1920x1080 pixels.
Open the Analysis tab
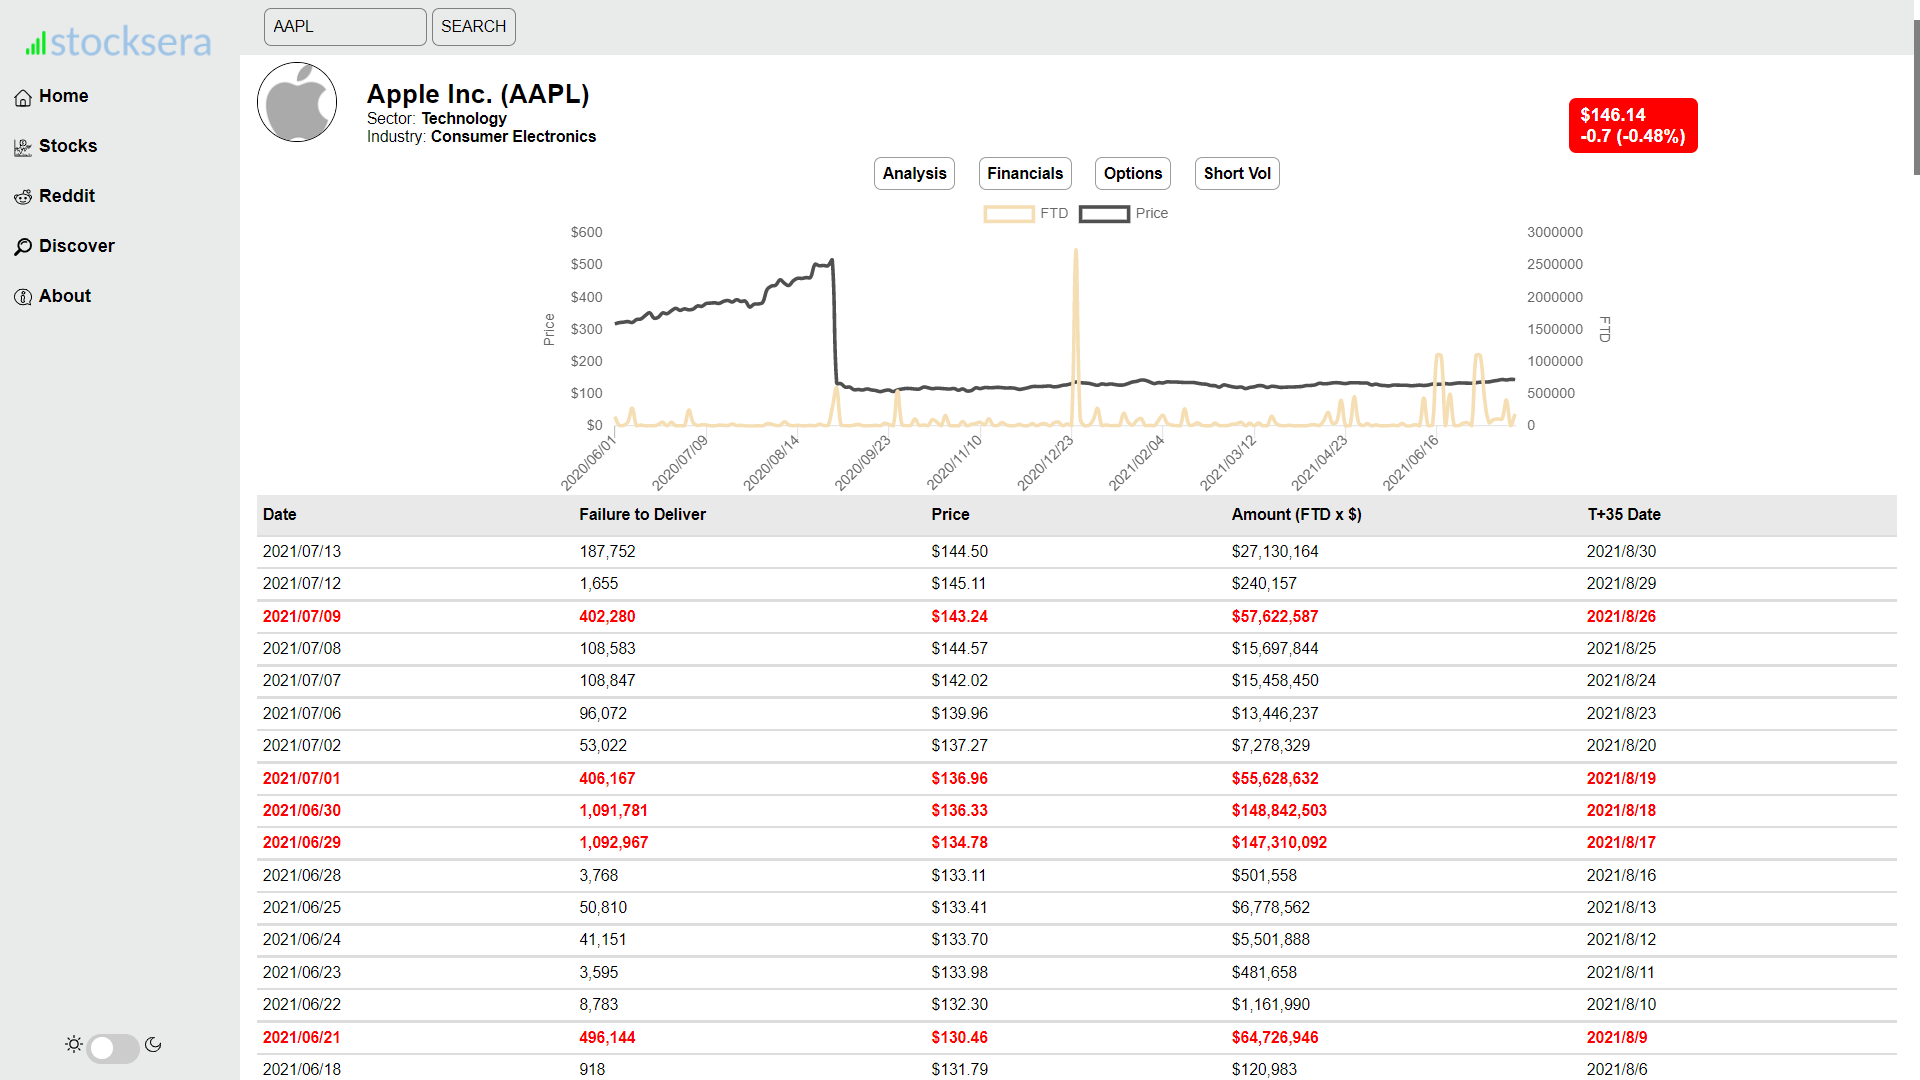pos(914,173)
